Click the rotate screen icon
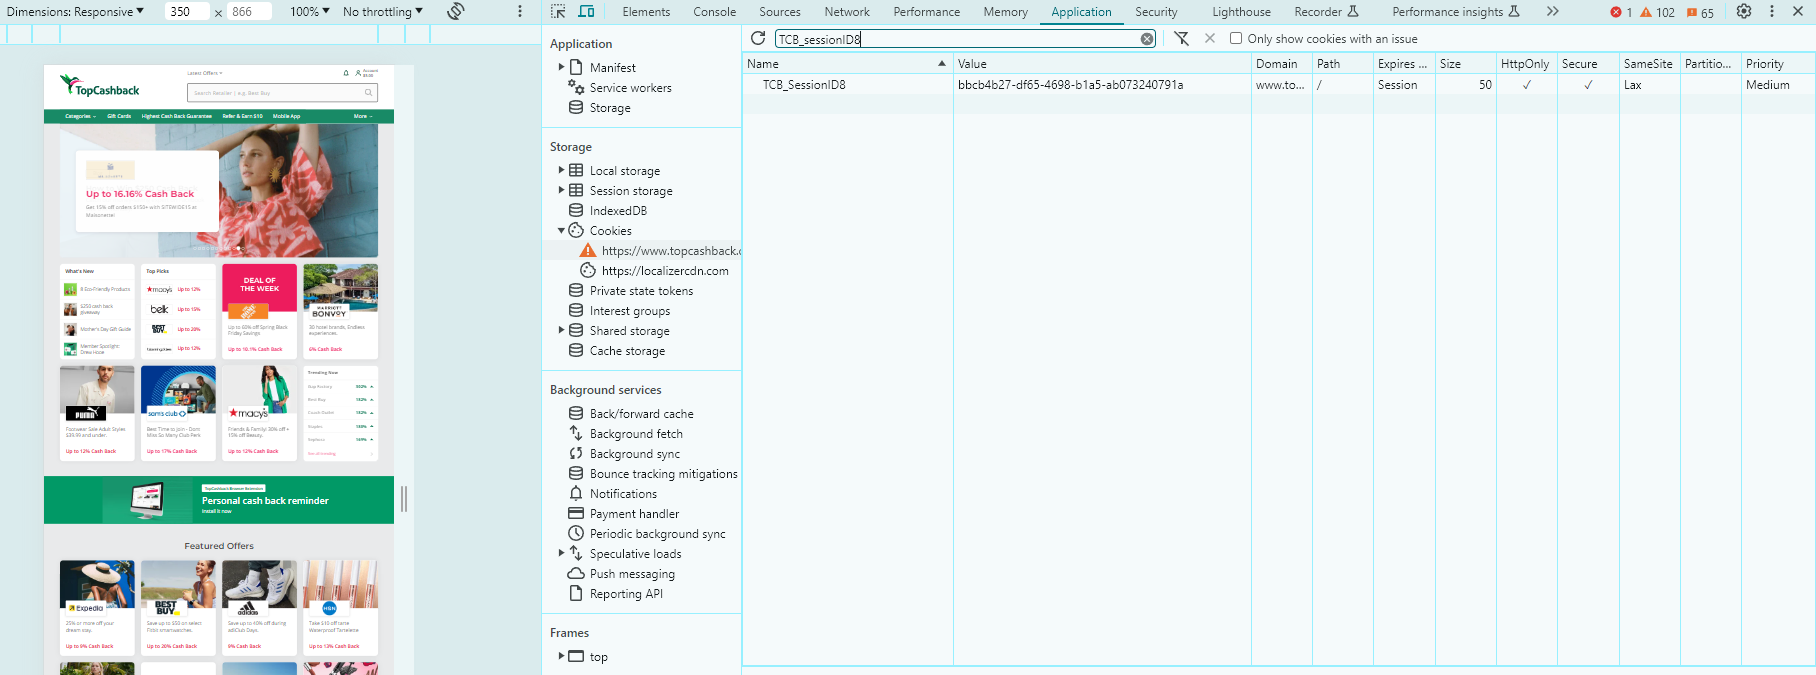Viewport: 1816px width, 675px height. pos(456,12)
